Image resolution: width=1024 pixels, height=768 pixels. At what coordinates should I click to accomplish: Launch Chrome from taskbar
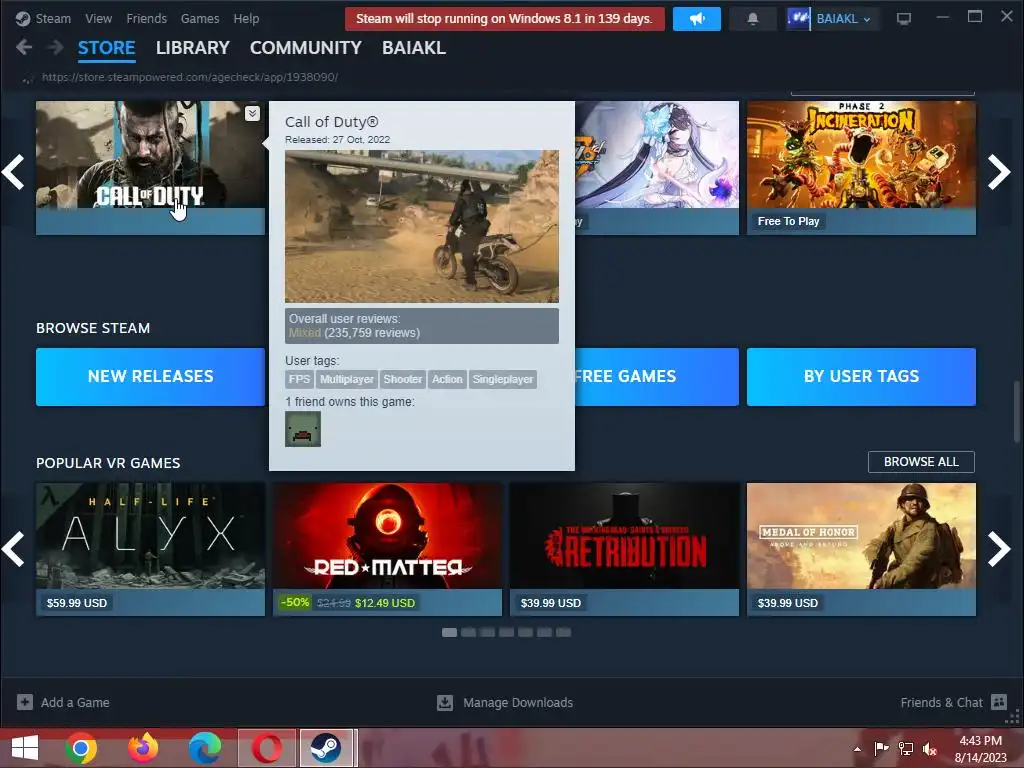point(81,748)
